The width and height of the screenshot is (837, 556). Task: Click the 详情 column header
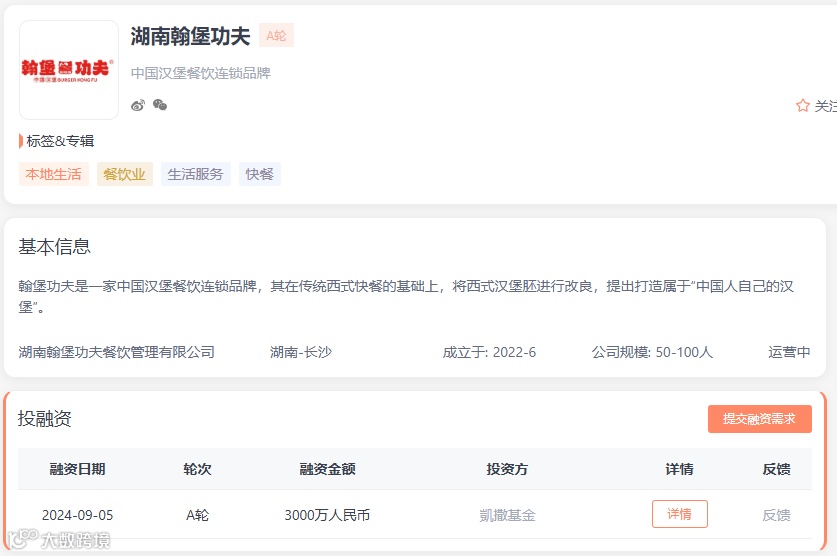[x=680, y=469]
